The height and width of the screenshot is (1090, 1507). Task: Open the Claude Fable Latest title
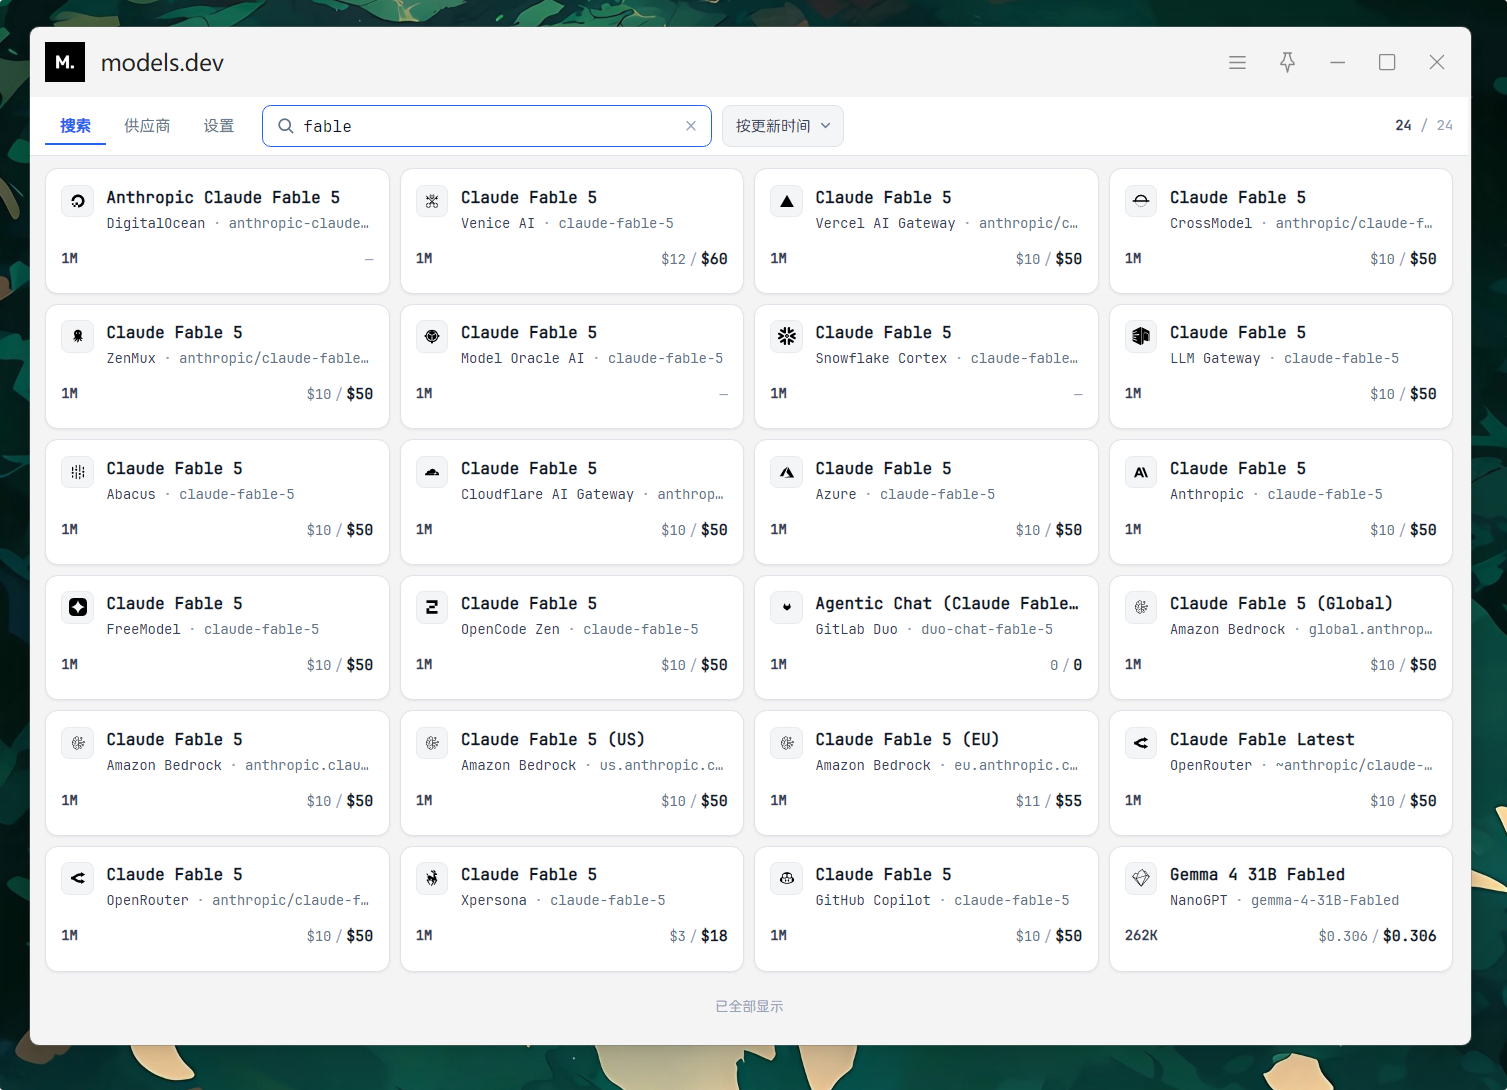(x=1262, y=739)
